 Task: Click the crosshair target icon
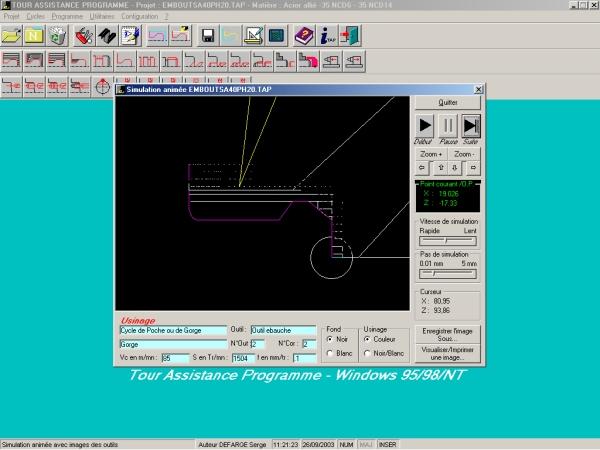pyautogui.click(x=100, y=86)
